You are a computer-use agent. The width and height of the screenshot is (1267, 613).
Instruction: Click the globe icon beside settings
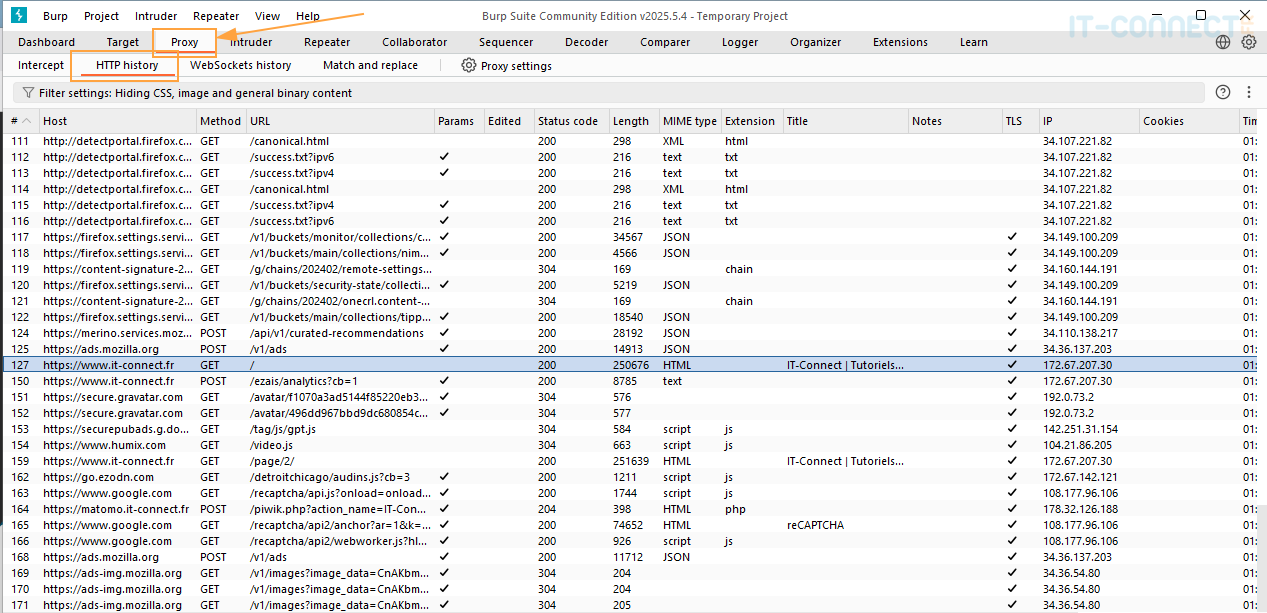(x=1223, y=42)
